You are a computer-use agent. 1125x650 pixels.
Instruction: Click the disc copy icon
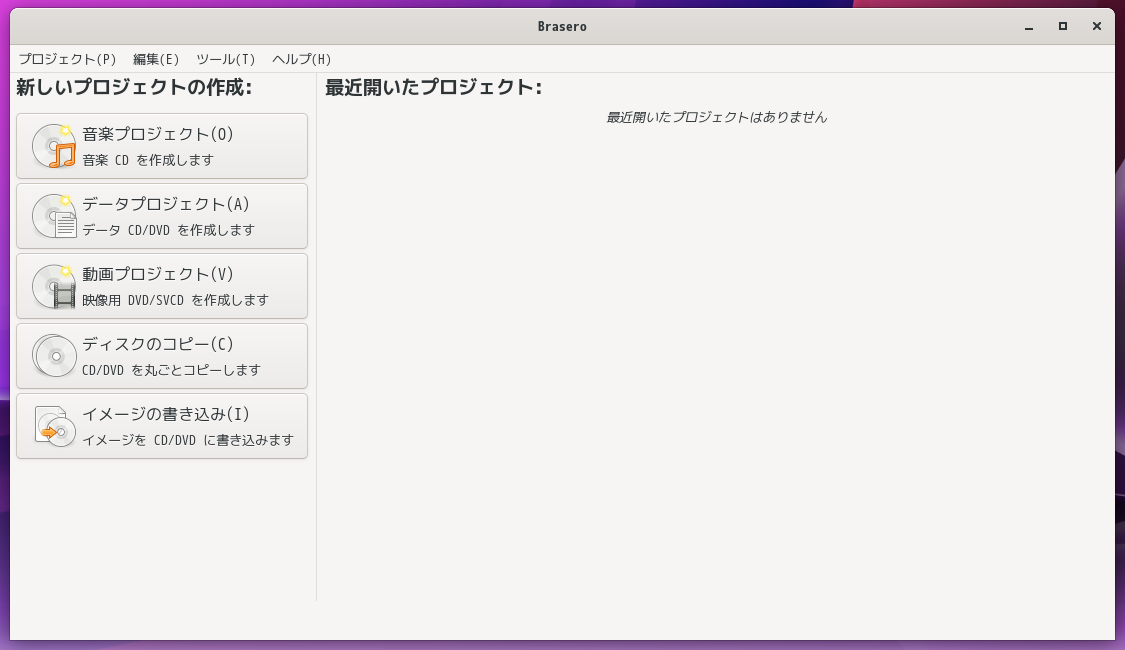[55, 356]
